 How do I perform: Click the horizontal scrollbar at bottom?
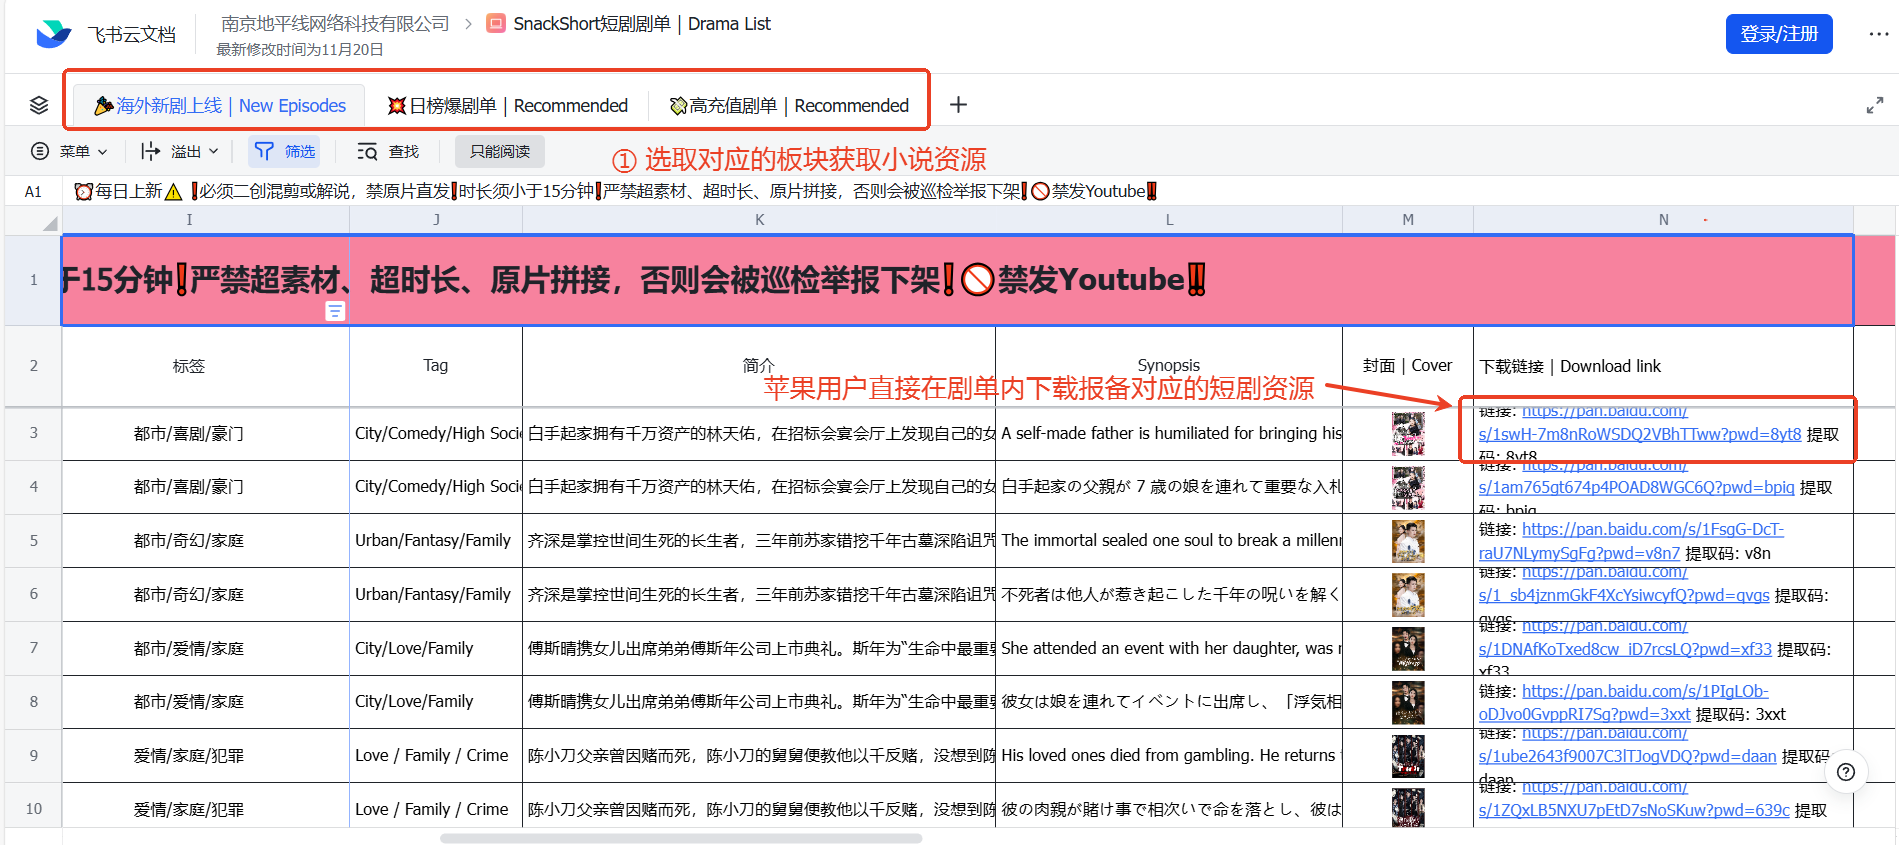pos(680,838)
